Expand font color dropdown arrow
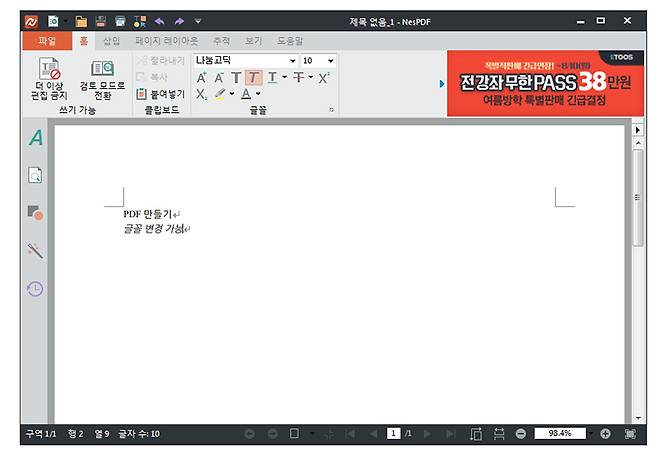The width and height of the screenshot is (658, 457). [x=258, y=94]
